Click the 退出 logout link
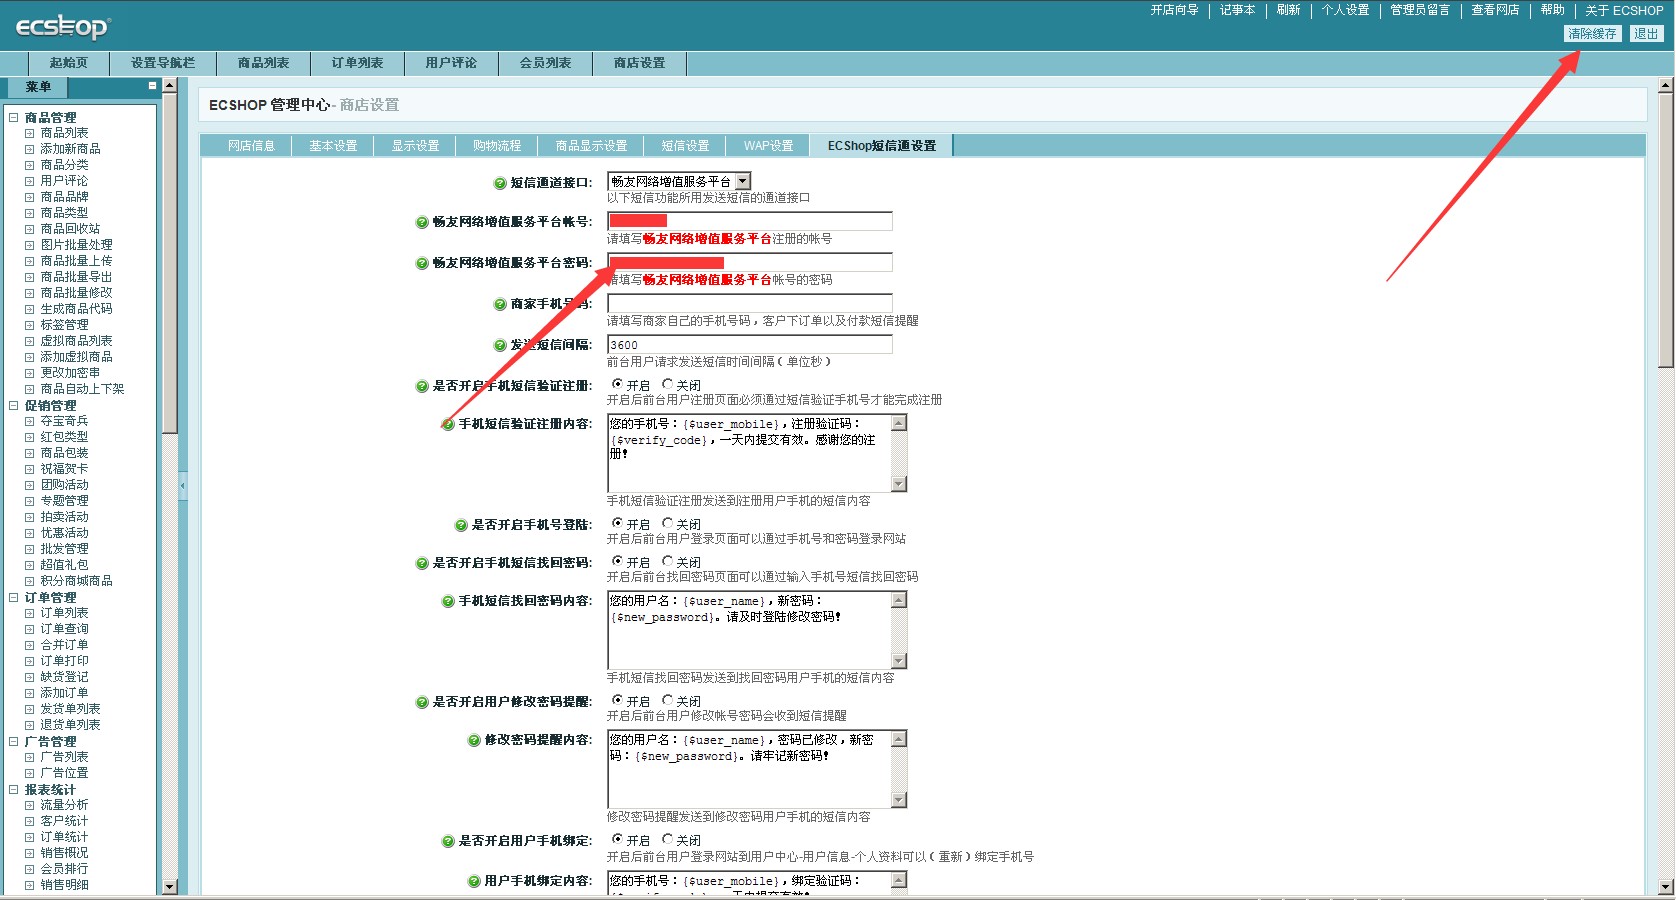The image size is (1676, 900). pos(1645,34)
